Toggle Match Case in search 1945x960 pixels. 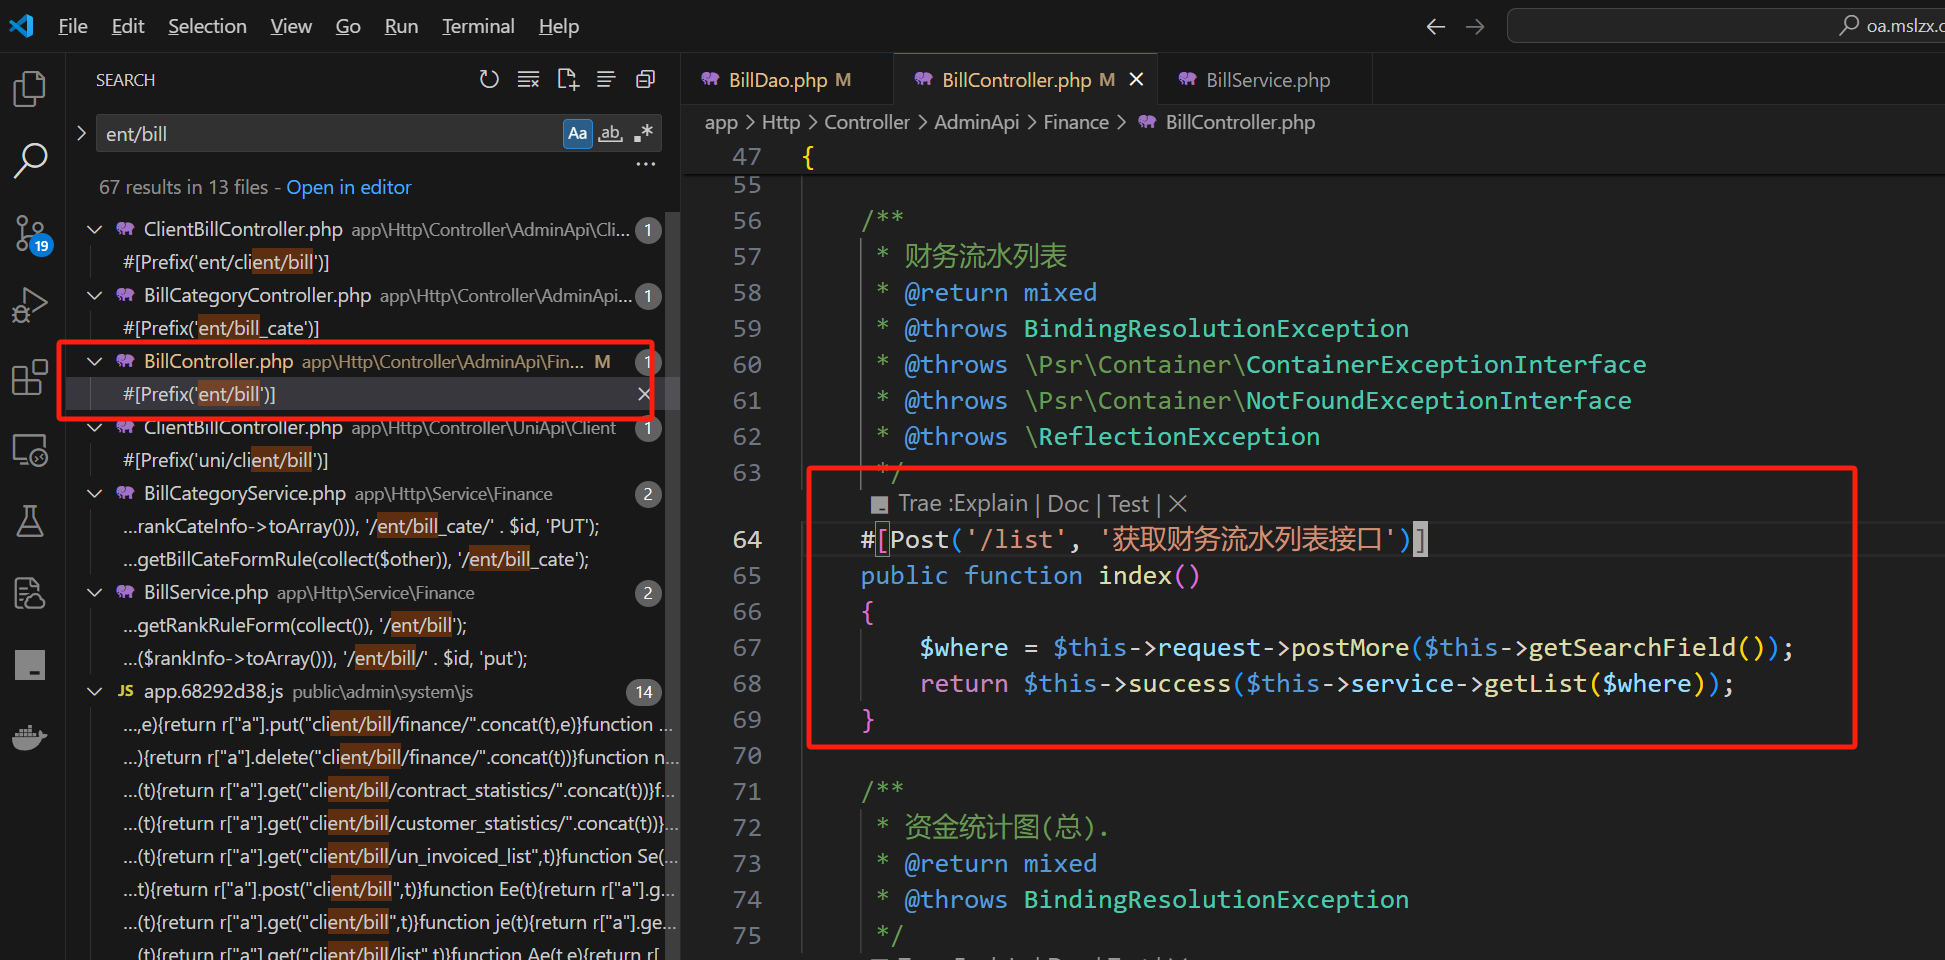tap(578, 133)
